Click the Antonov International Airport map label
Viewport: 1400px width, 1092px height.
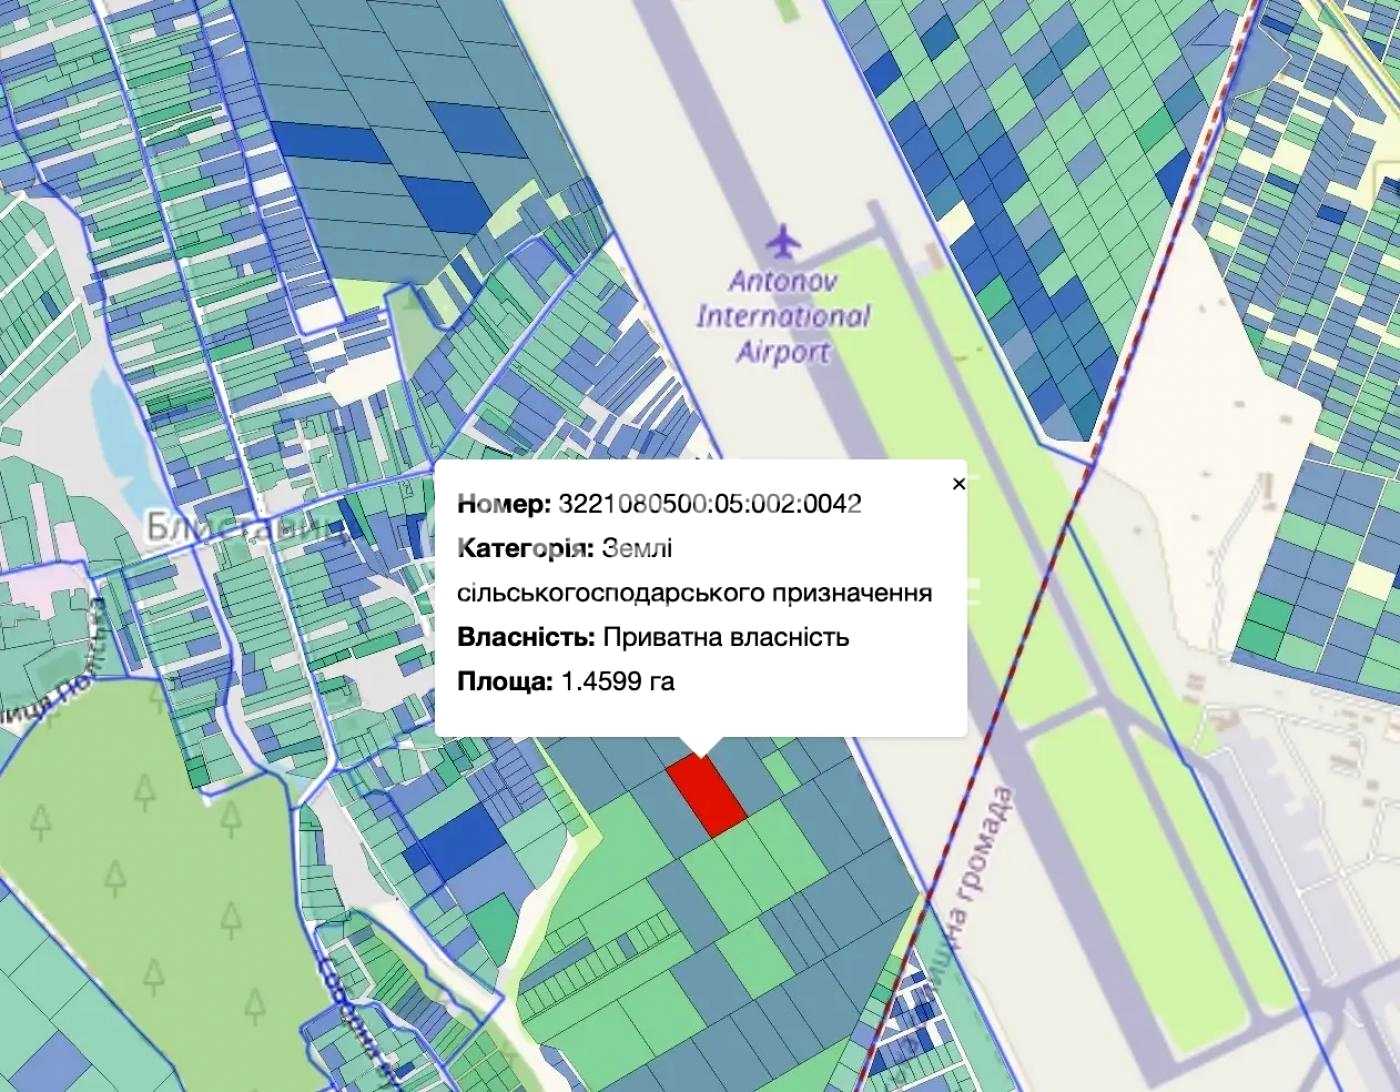point(783,316)
